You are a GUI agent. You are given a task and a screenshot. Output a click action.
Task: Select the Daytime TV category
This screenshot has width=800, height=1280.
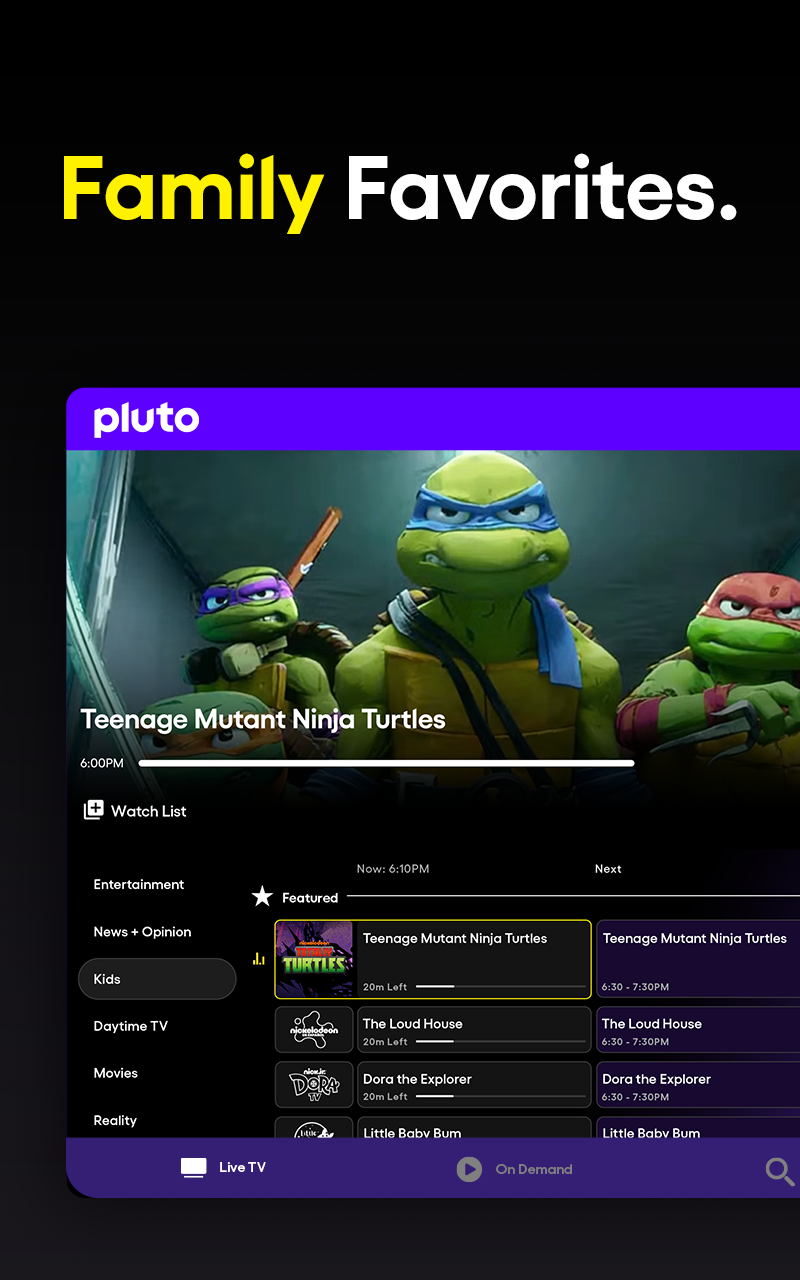pyautogui.click(x=131, y=1026)
